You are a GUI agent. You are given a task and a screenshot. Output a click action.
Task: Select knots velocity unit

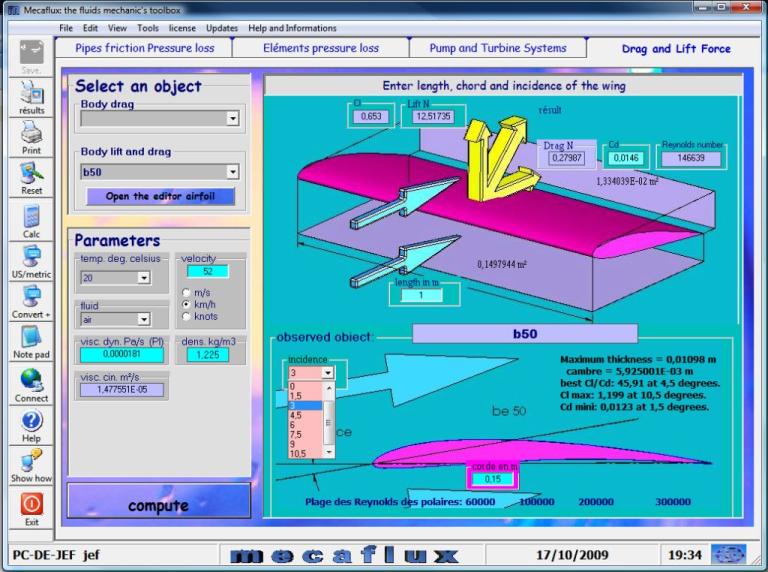186,316
